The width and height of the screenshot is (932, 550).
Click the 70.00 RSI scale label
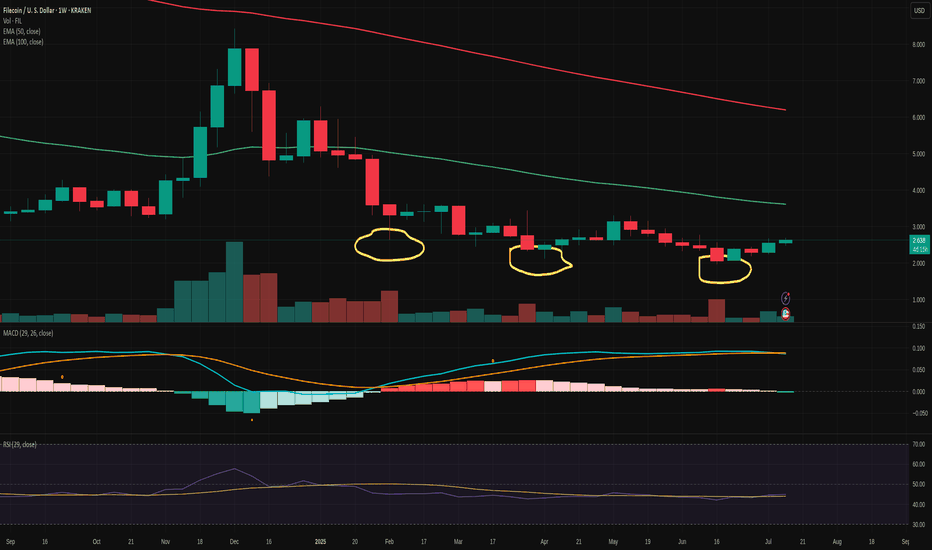[918, 444]
